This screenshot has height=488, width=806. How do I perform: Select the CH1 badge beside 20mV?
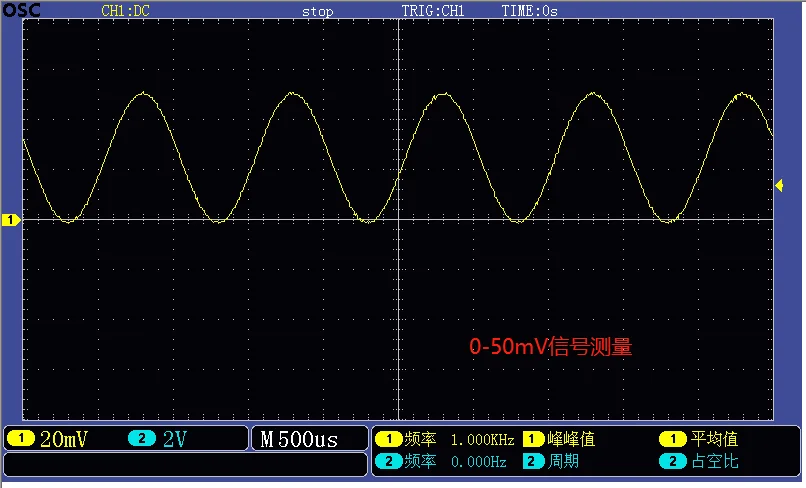point(21,439)
